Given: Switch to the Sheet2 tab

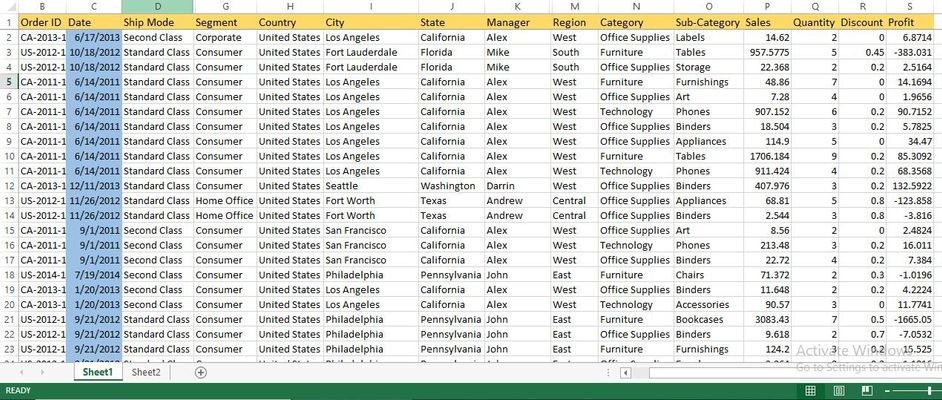Looking at the screenshot, I should click(146, 372).
